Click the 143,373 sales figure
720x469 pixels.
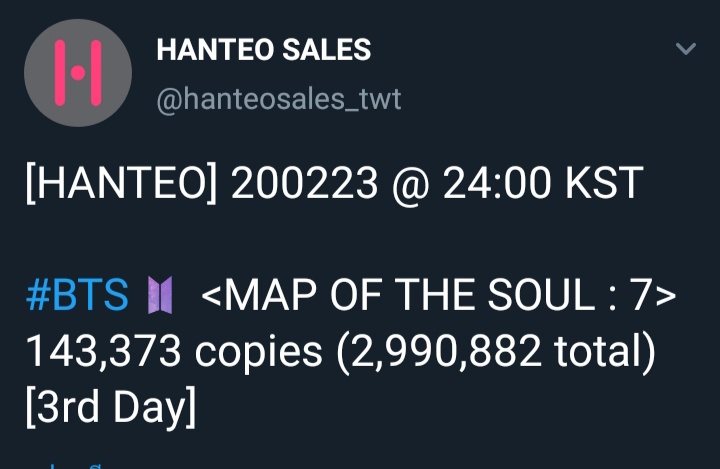102,352
